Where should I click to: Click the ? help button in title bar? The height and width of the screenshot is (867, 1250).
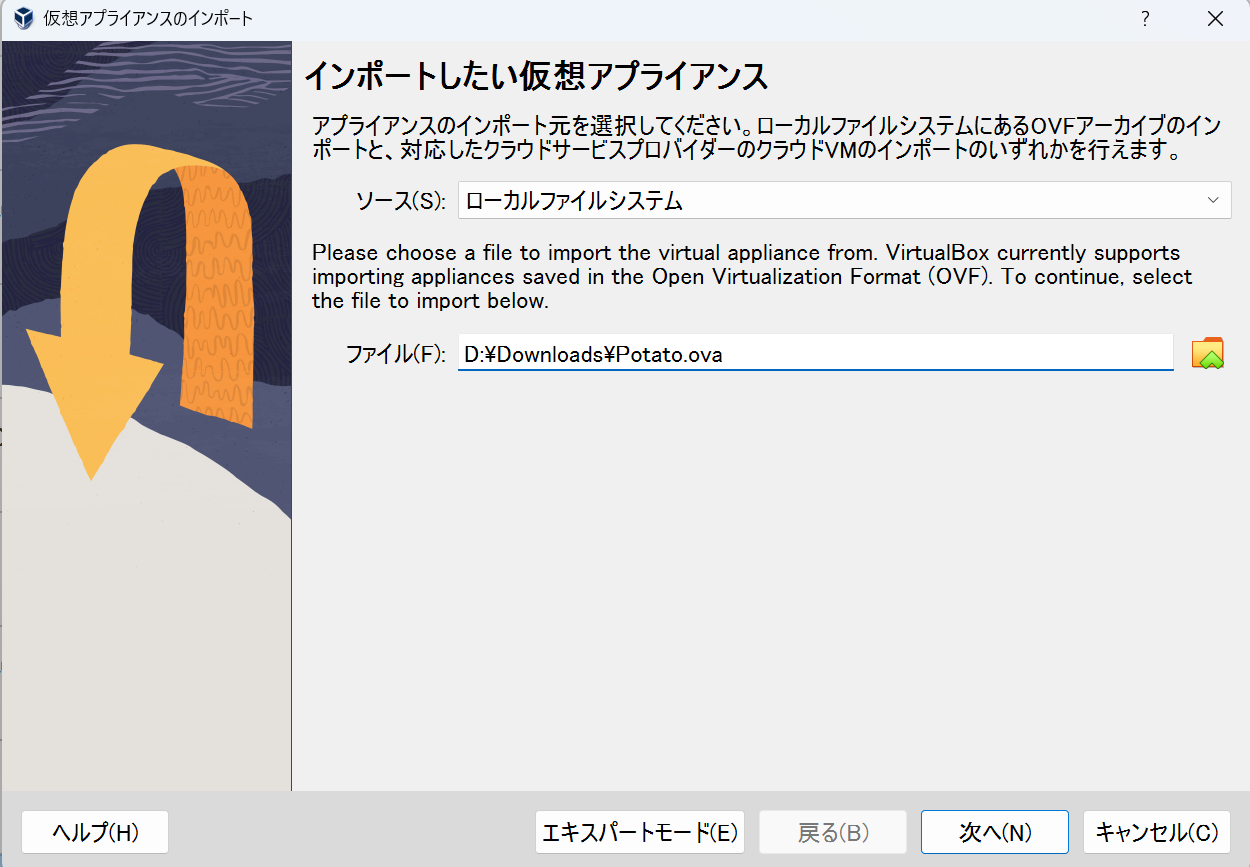tap(1145, 19)
